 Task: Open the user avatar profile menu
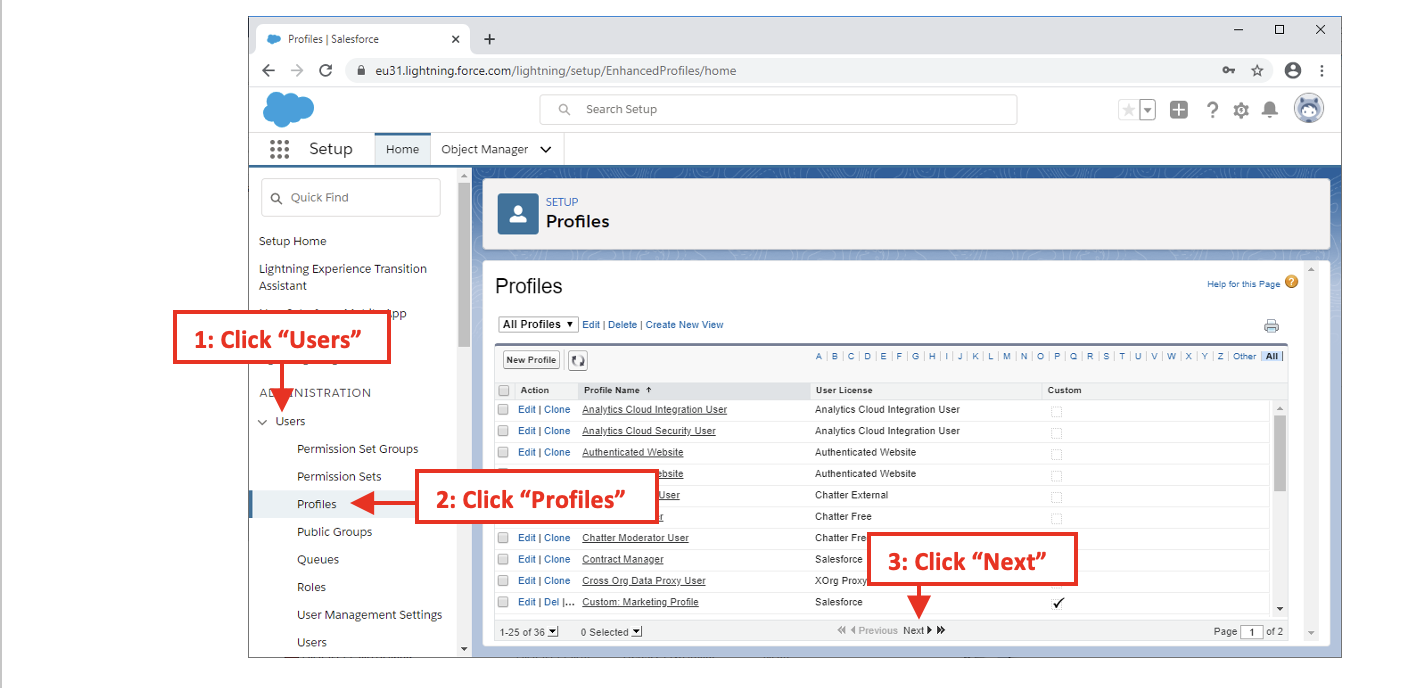pyautogui.click(x=1308, y=109)
